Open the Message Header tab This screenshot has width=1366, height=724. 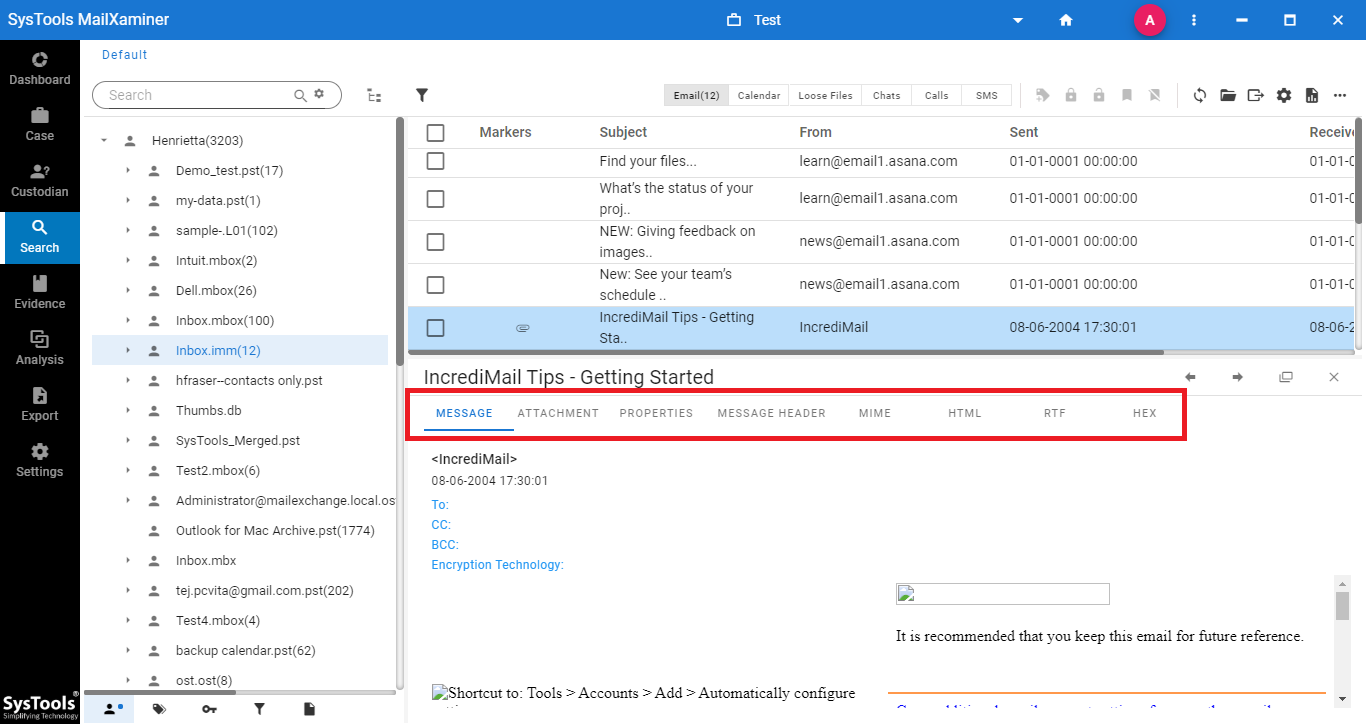tap(771, 413)
